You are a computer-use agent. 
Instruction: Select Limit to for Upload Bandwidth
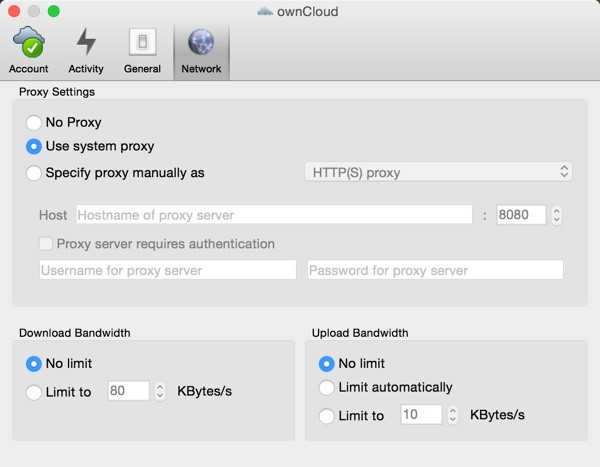pos(326,416)
